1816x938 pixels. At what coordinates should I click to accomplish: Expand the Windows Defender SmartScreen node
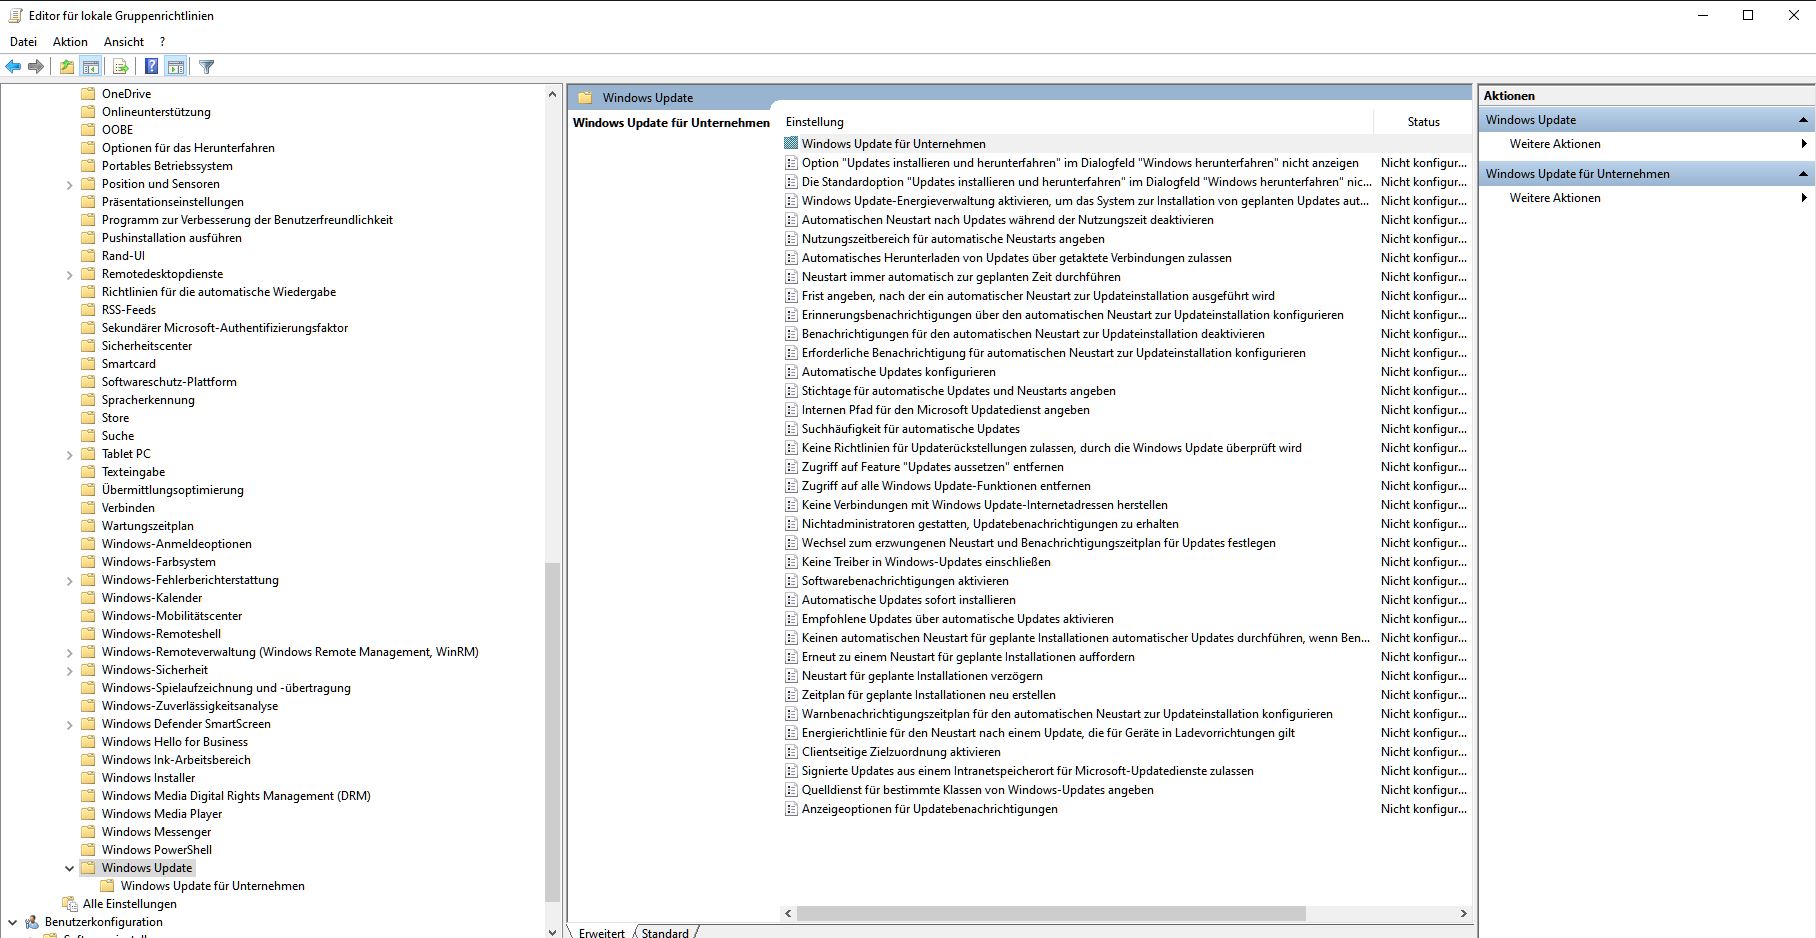click(x=69, y=725)
